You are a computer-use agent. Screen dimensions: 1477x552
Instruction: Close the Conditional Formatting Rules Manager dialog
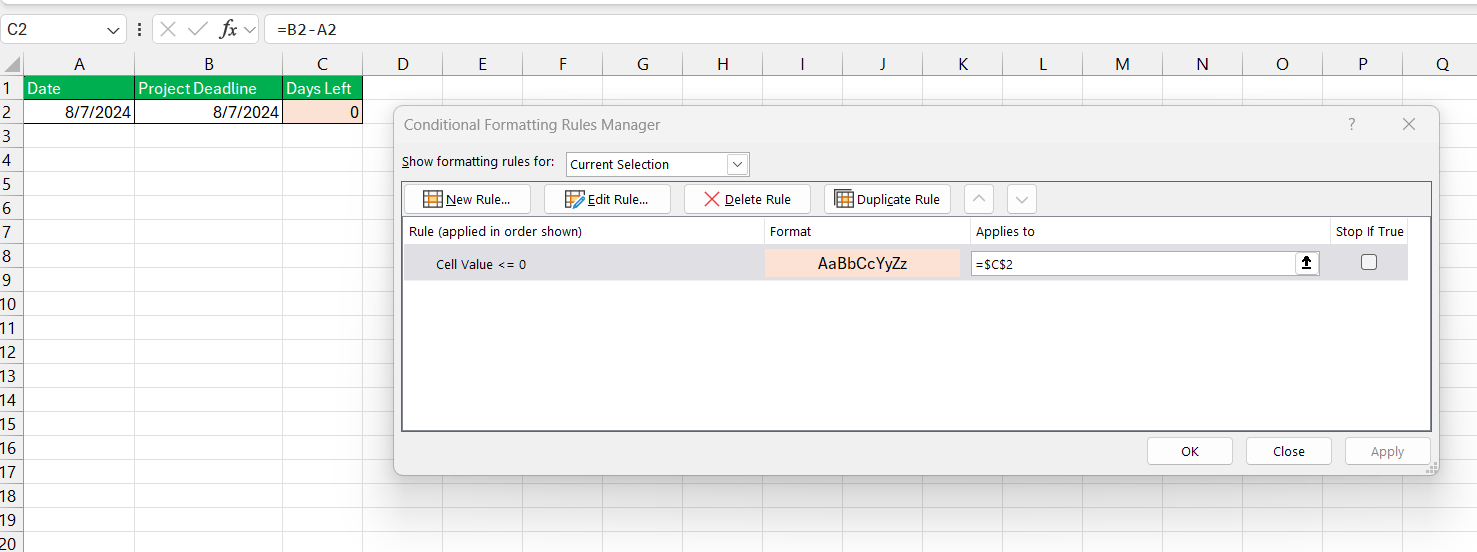[x=1409, y=124]
